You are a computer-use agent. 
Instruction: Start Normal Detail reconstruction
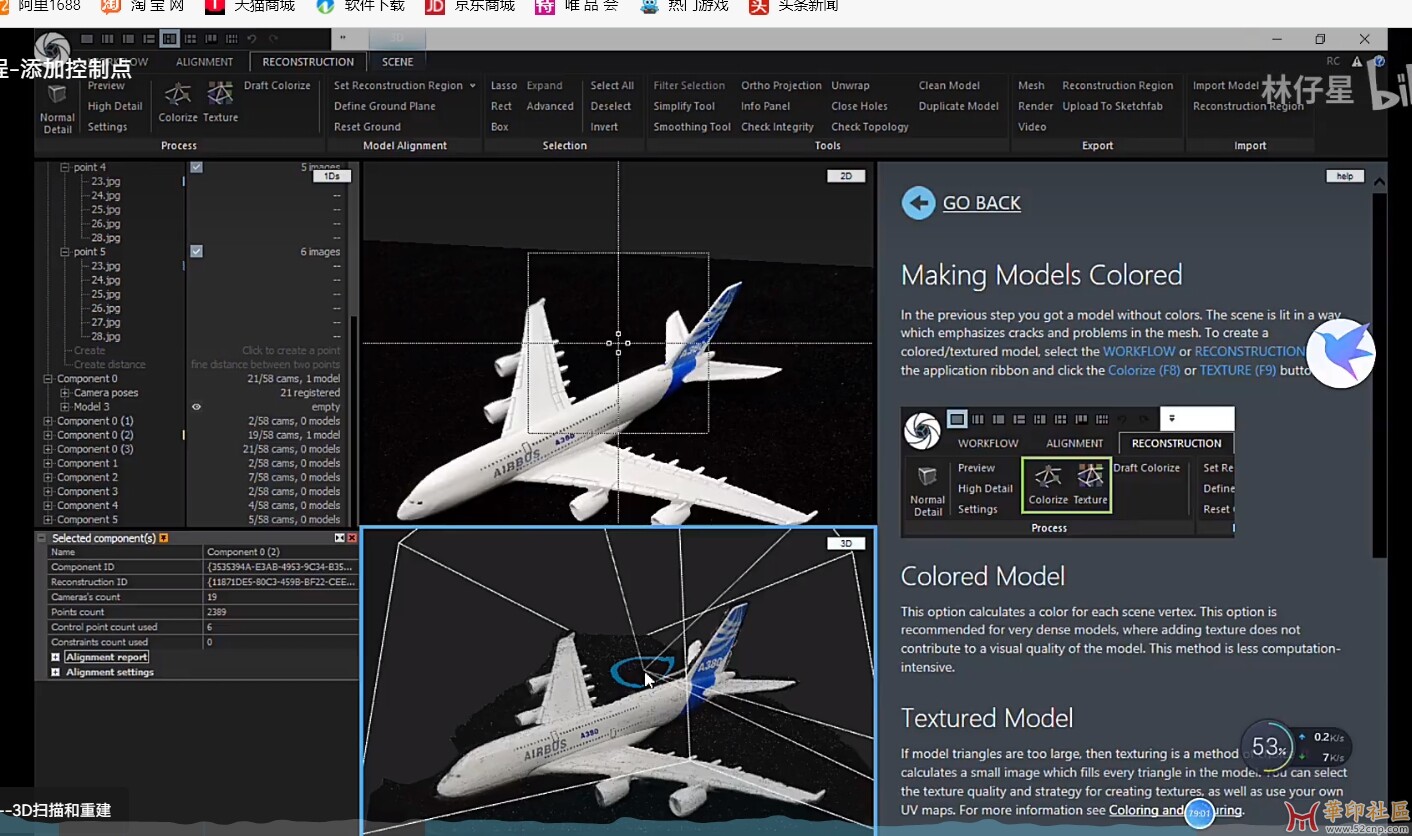[x=57, y=109]
